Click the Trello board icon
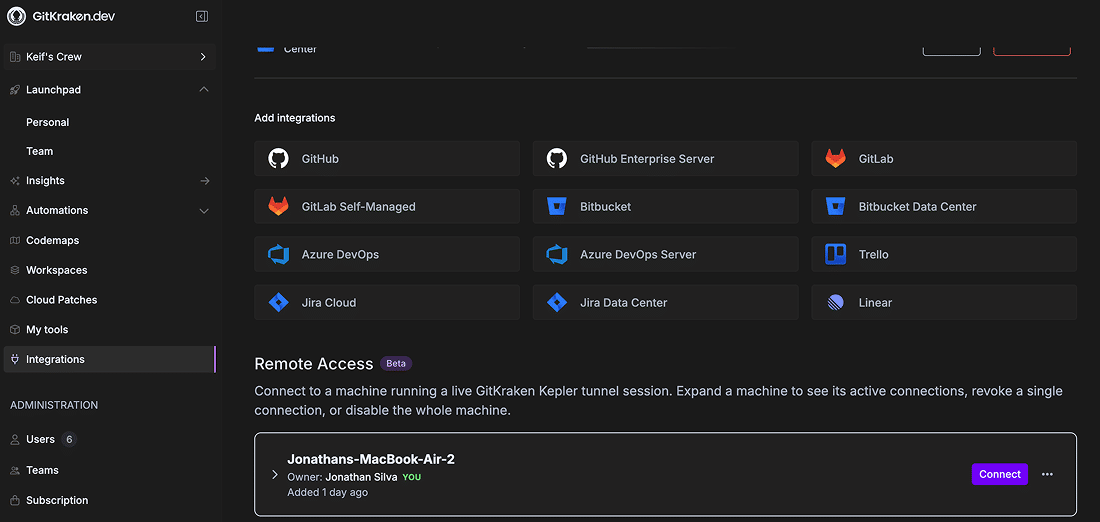The width and height of the screenshot is (1100, 522). tap(836, 254)
